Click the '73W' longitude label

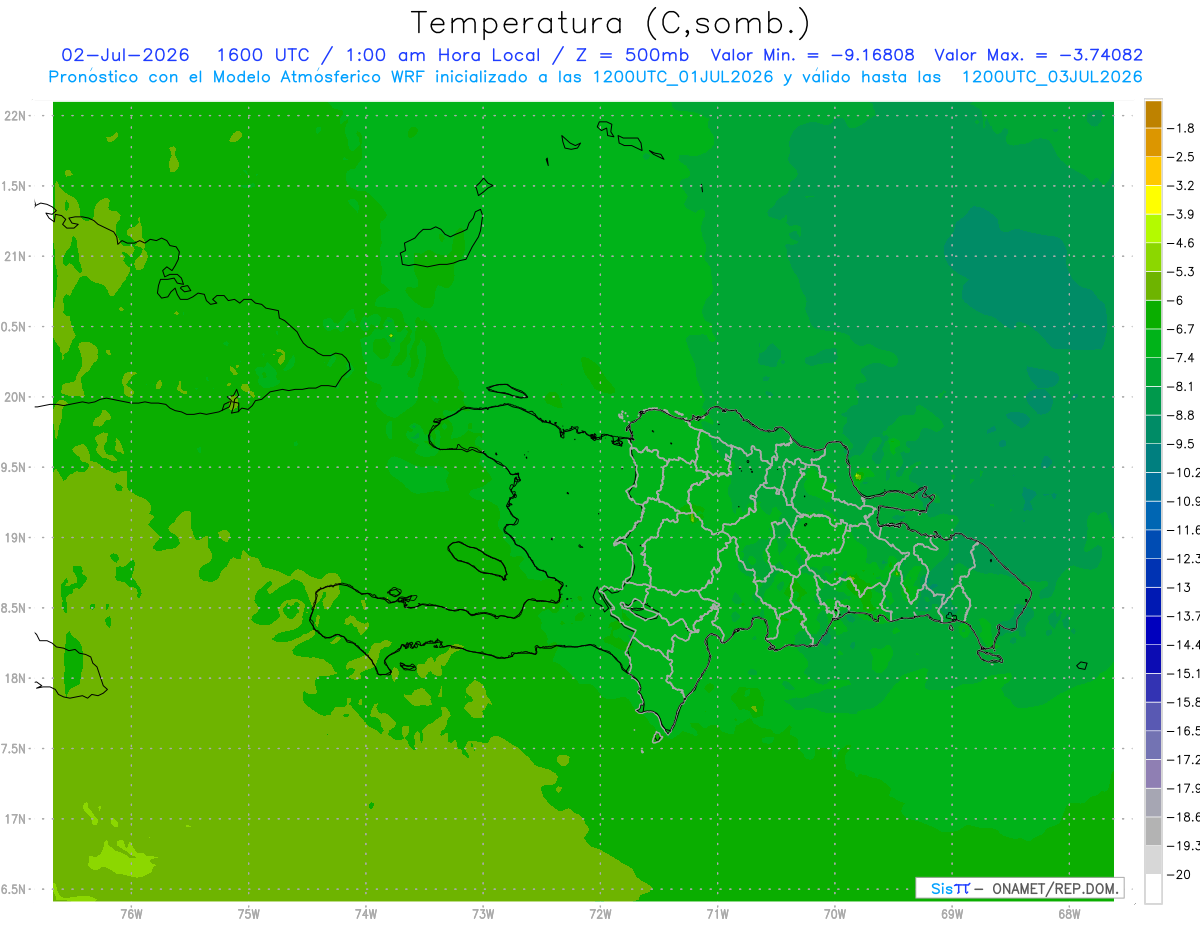point(483,914)
